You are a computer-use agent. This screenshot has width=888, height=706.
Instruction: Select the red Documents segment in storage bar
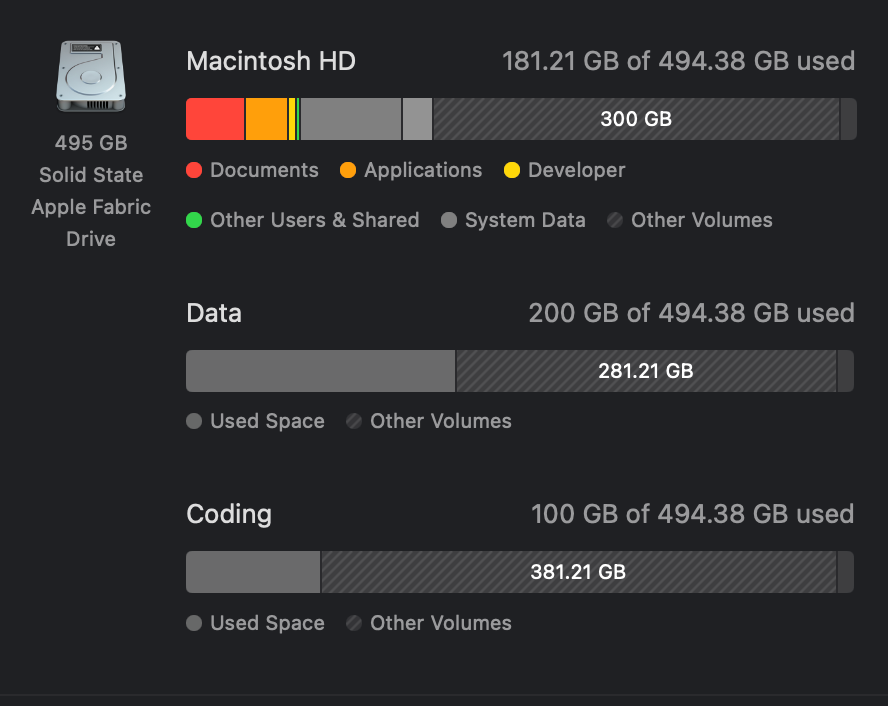tap(215, 119)
